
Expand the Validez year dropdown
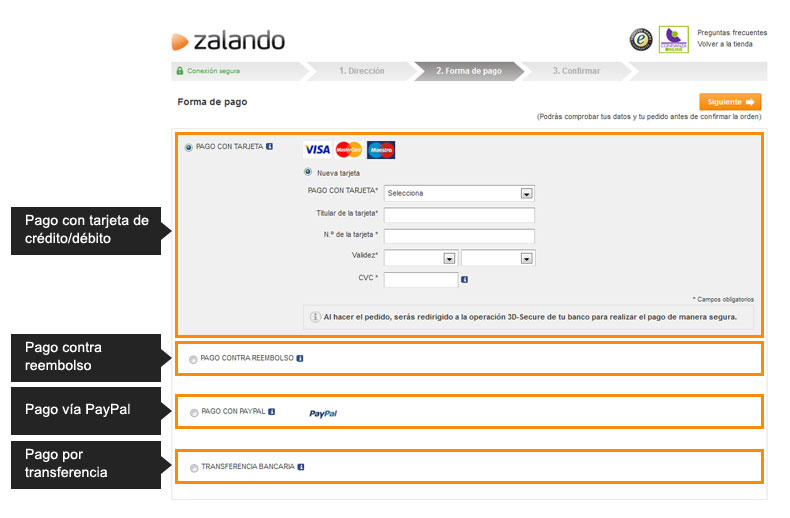tap(498, 258)
